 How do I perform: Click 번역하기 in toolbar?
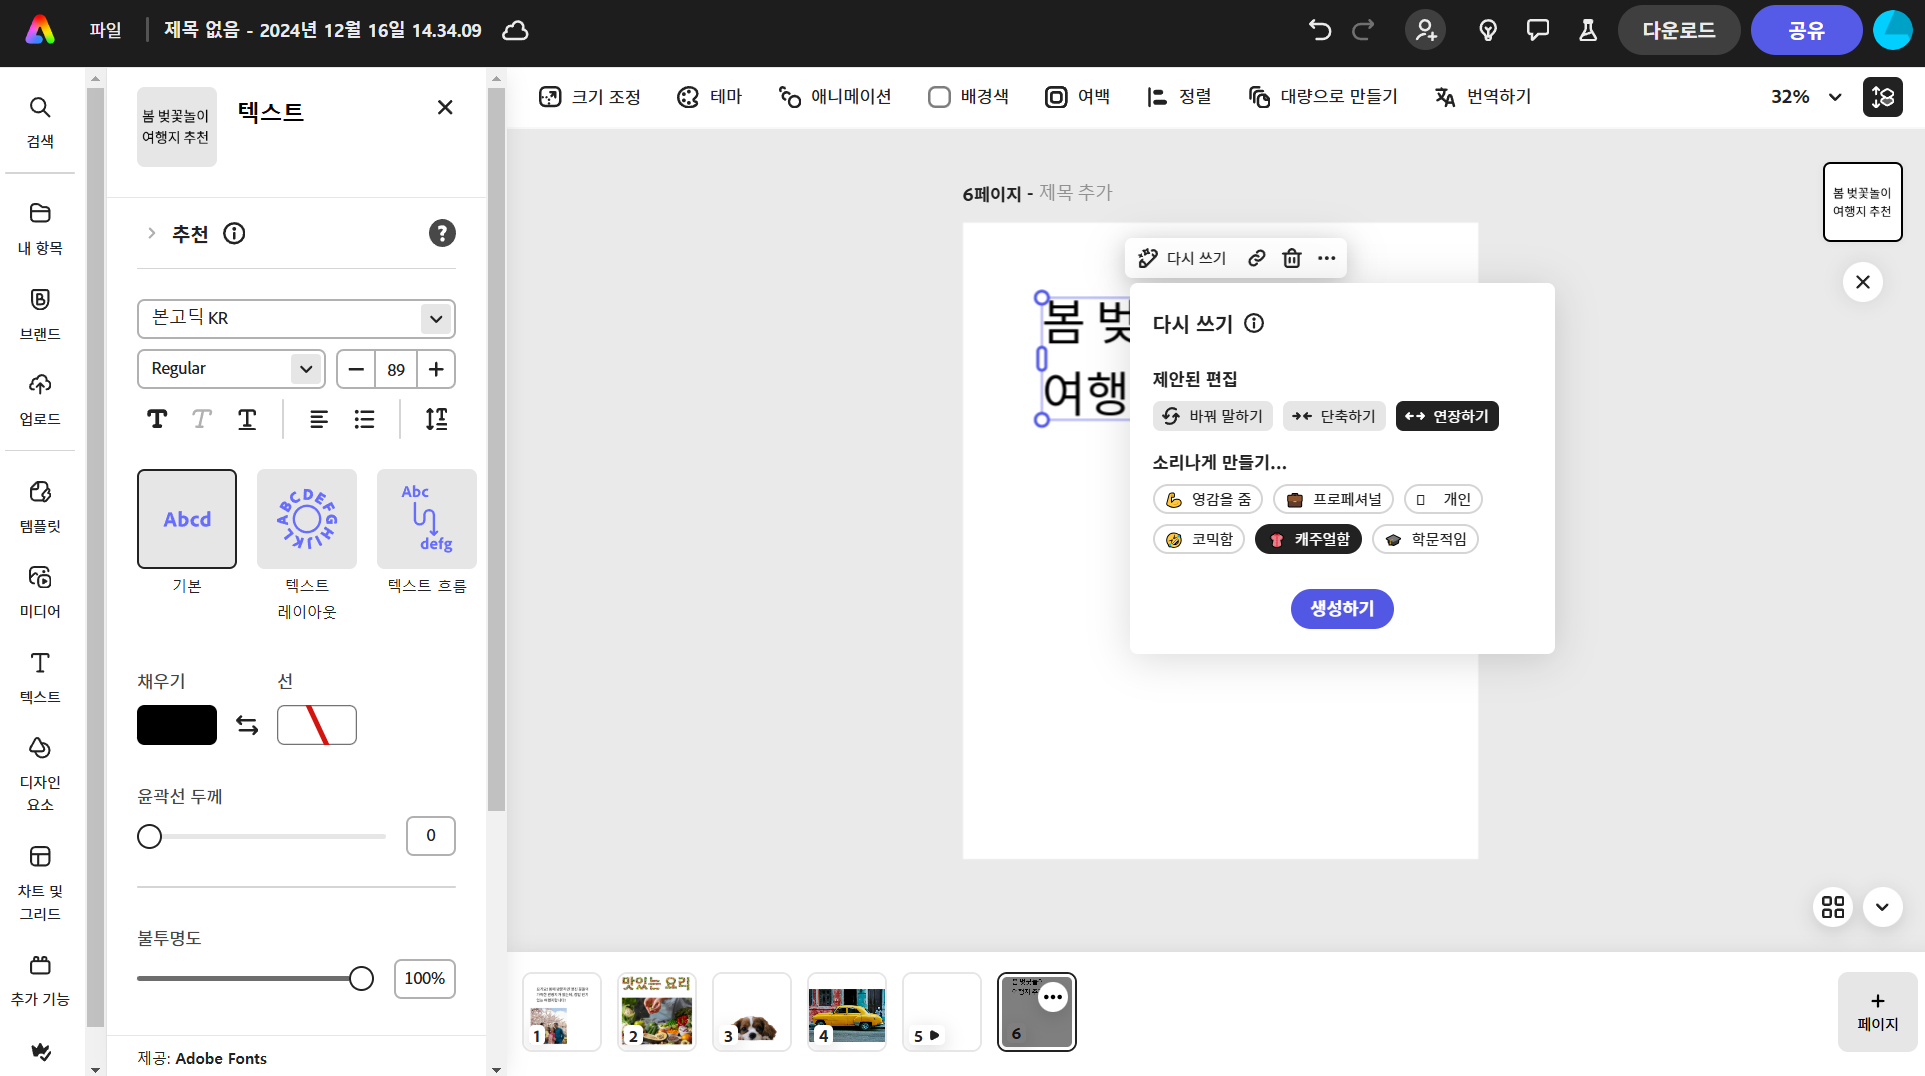point(1484,97)
